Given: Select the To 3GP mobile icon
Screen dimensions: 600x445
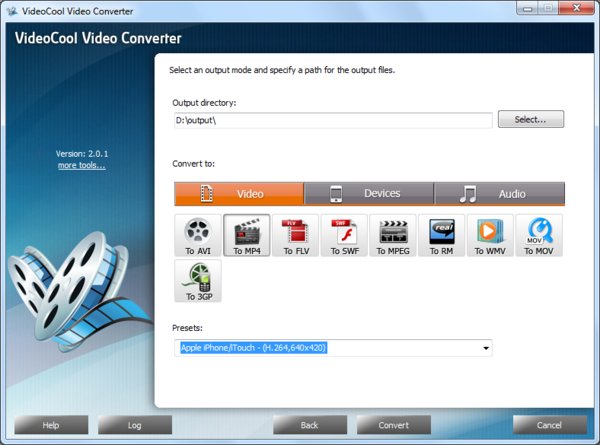Looking at the screenshot, I should [198, 281].
